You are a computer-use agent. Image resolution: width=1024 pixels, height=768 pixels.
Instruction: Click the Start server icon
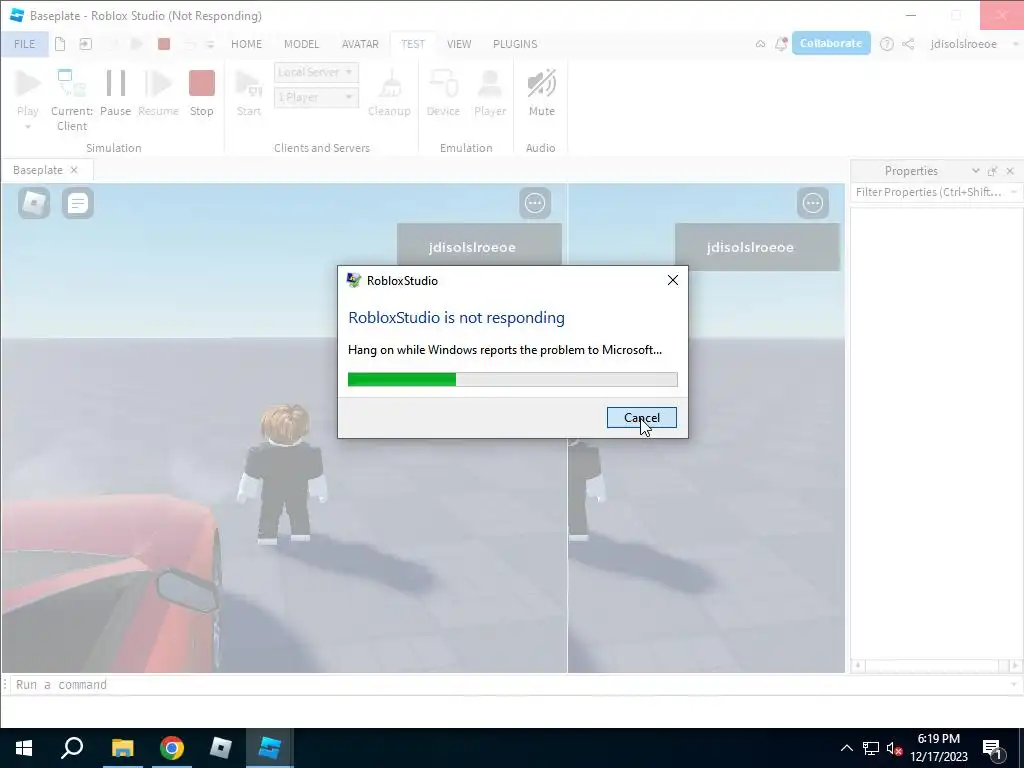249,84
